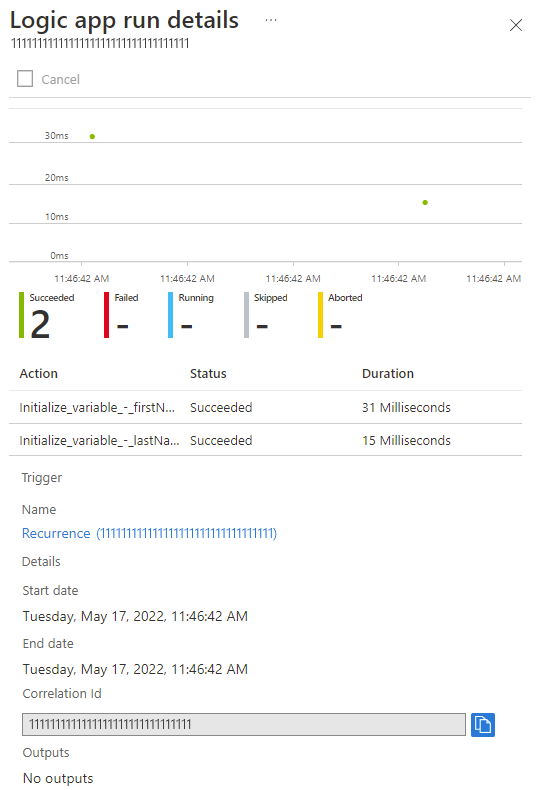Screen dimensions: 550x790
Task: Click the No outputs text
Action: 58,778
